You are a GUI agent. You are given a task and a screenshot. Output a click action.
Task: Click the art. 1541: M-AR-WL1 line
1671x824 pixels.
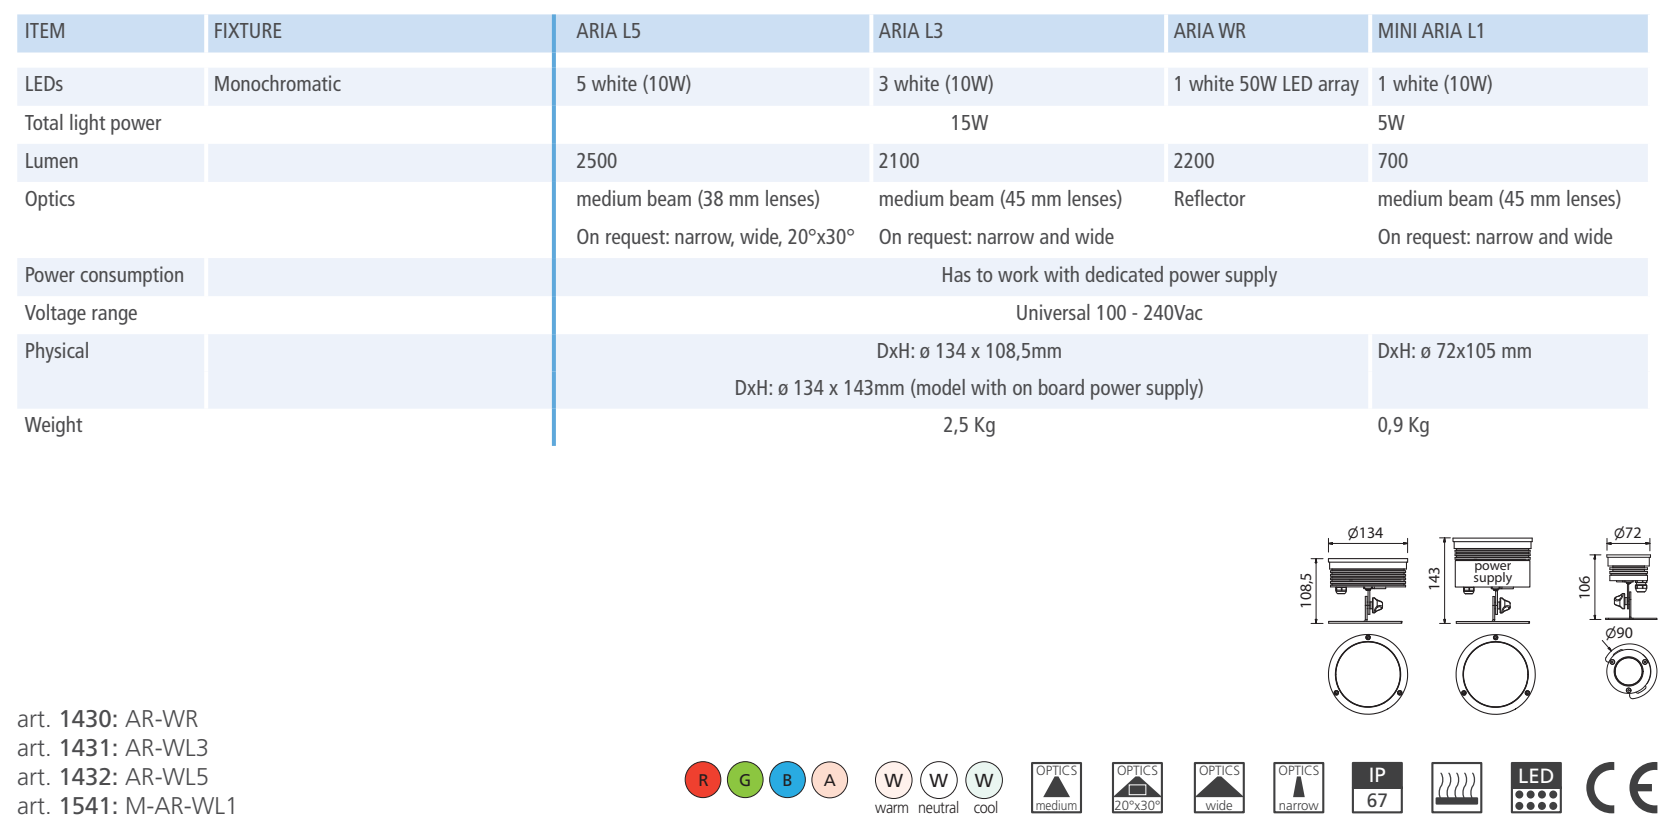tap(127, 805)
